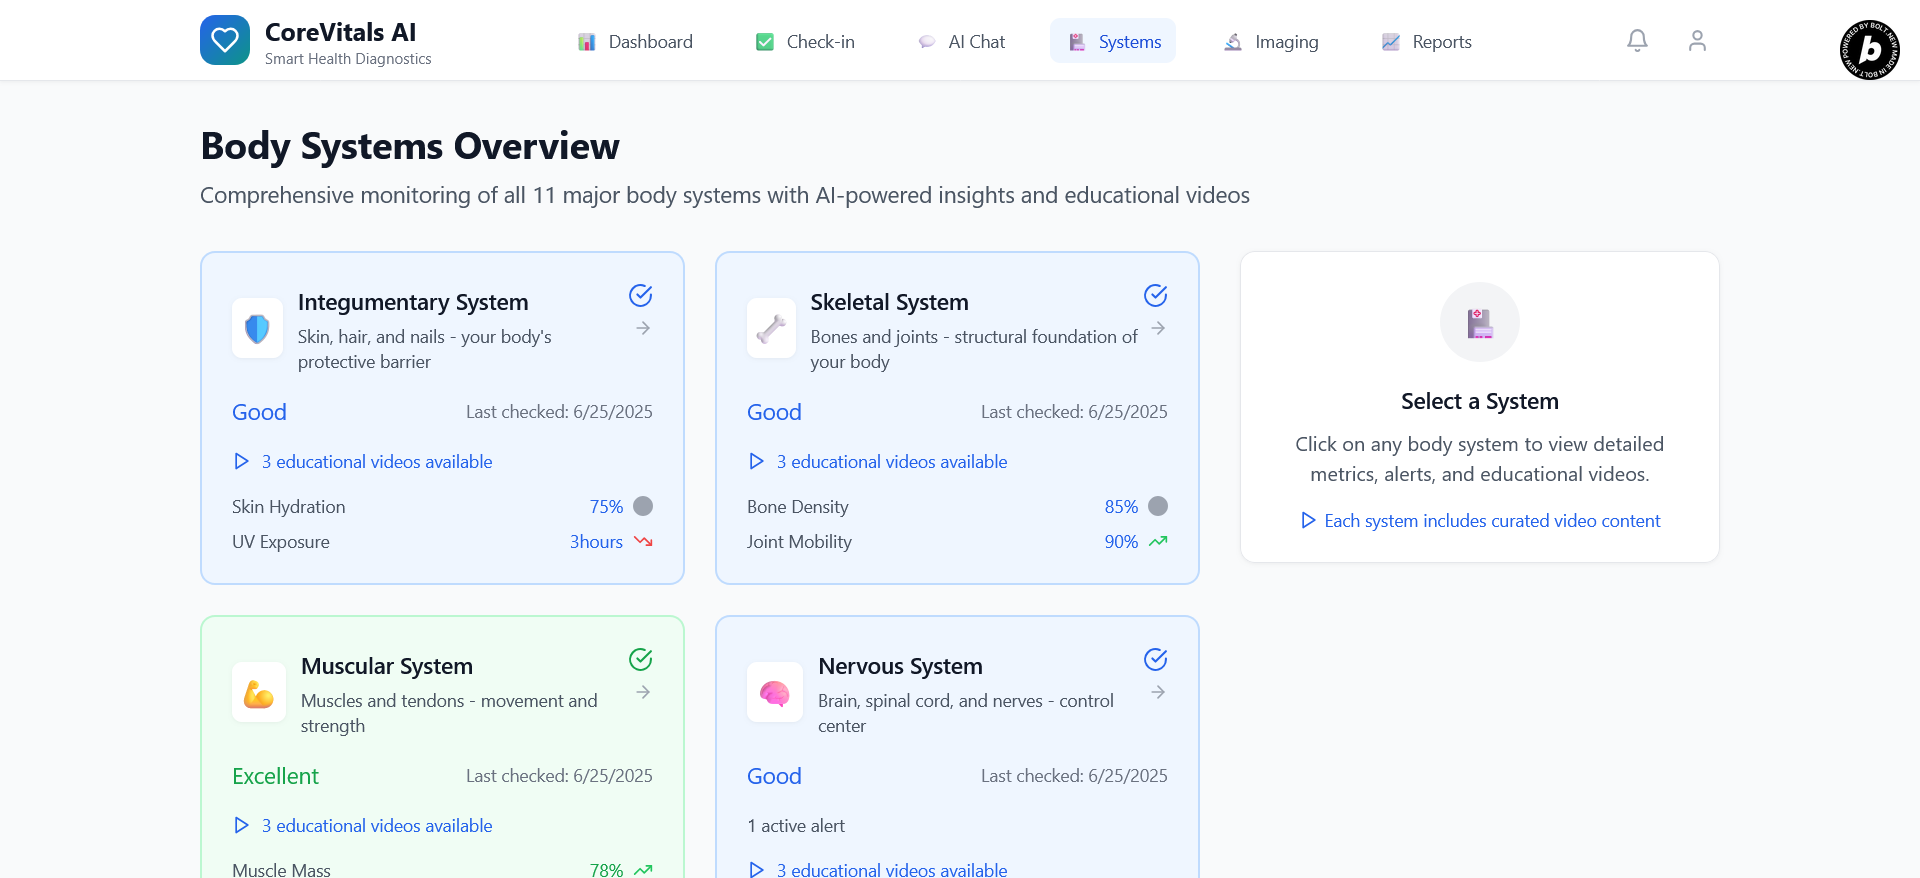This screenshot has height=878, width=1920.
Task: Click the Joint Mobility 90% value
Action: 1121,541
